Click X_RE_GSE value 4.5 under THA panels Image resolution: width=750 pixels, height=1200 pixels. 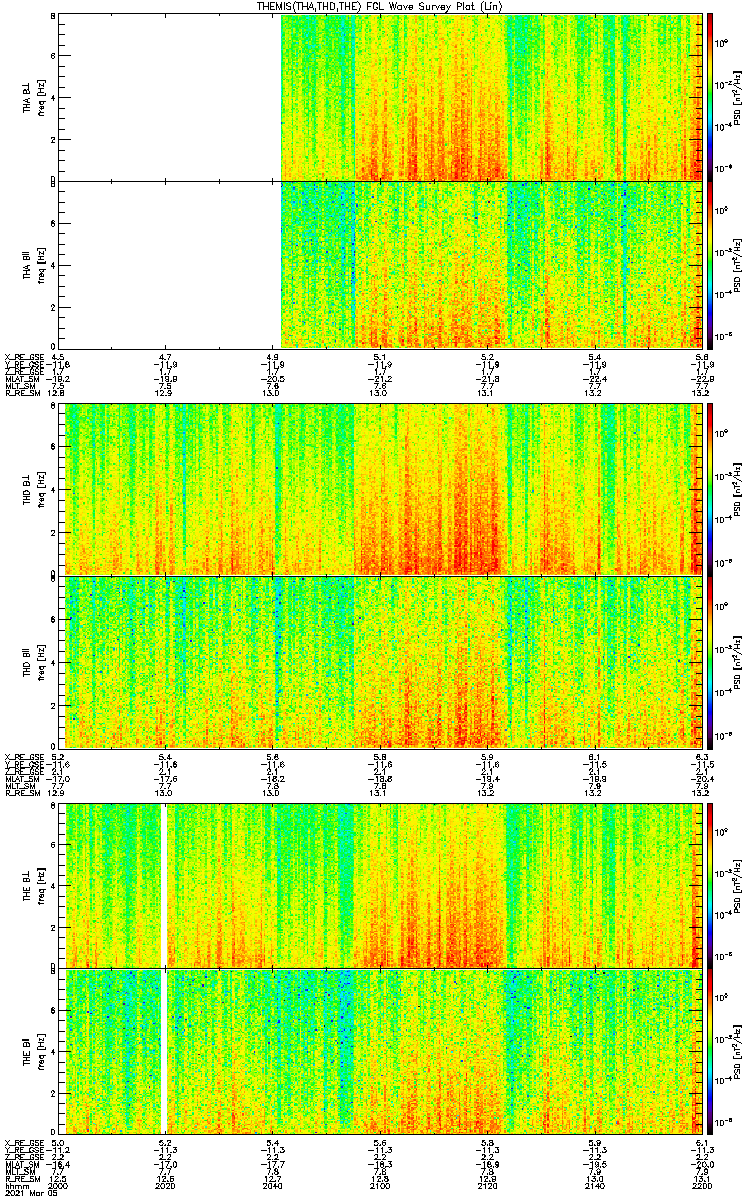coord(58,356)
